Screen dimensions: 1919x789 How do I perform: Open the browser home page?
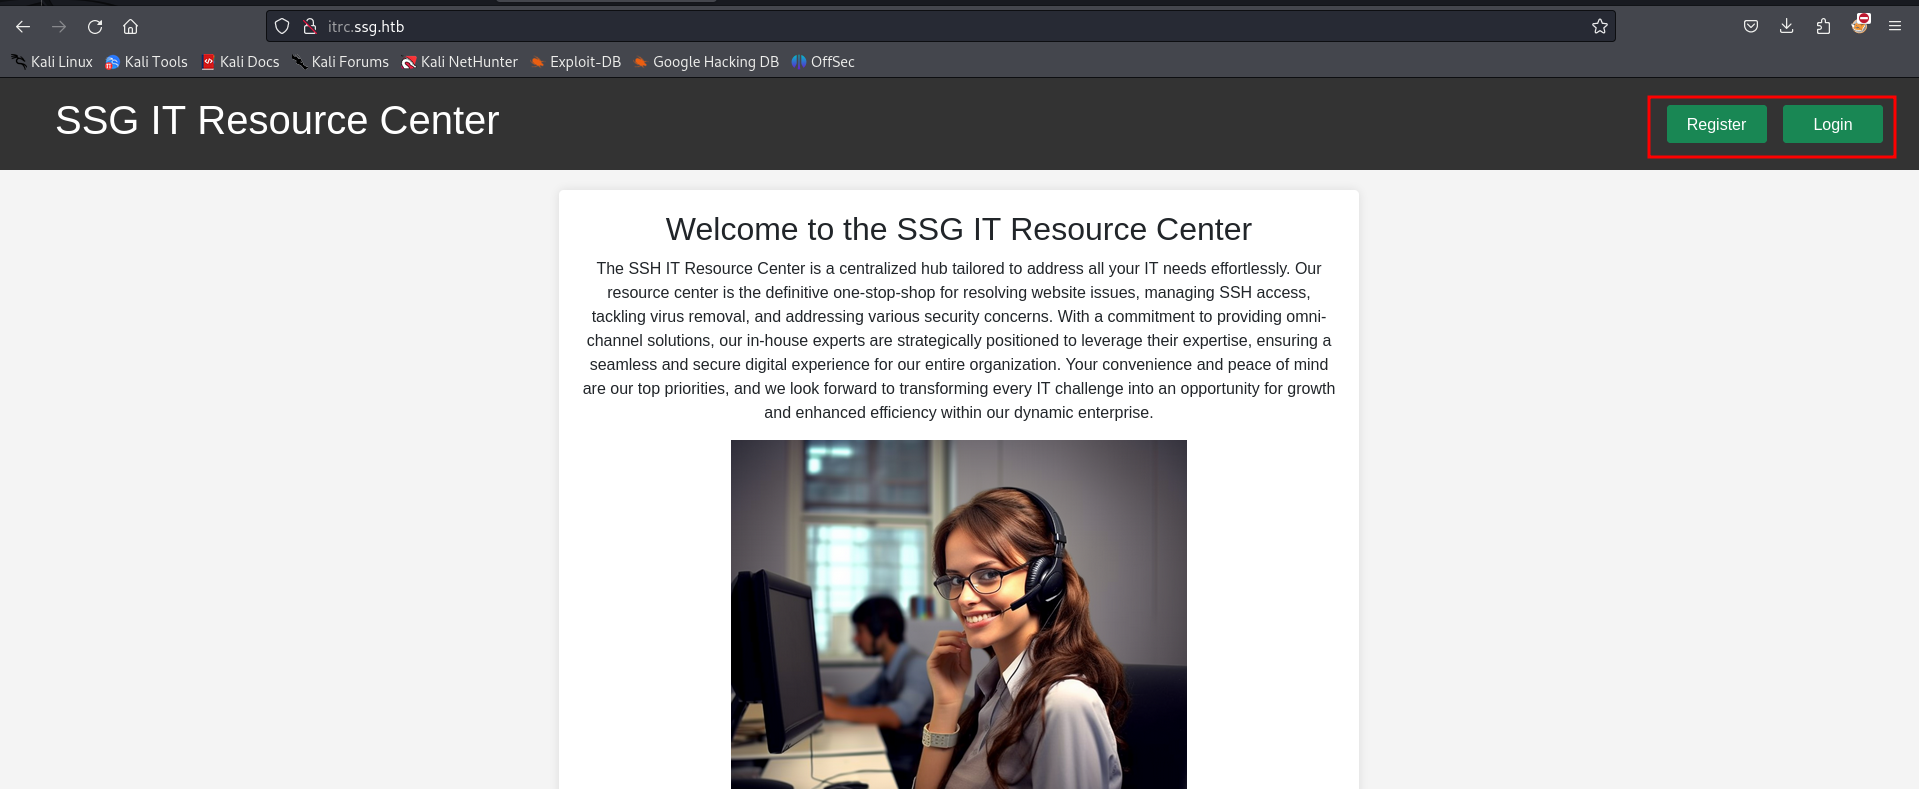point(130,27)
